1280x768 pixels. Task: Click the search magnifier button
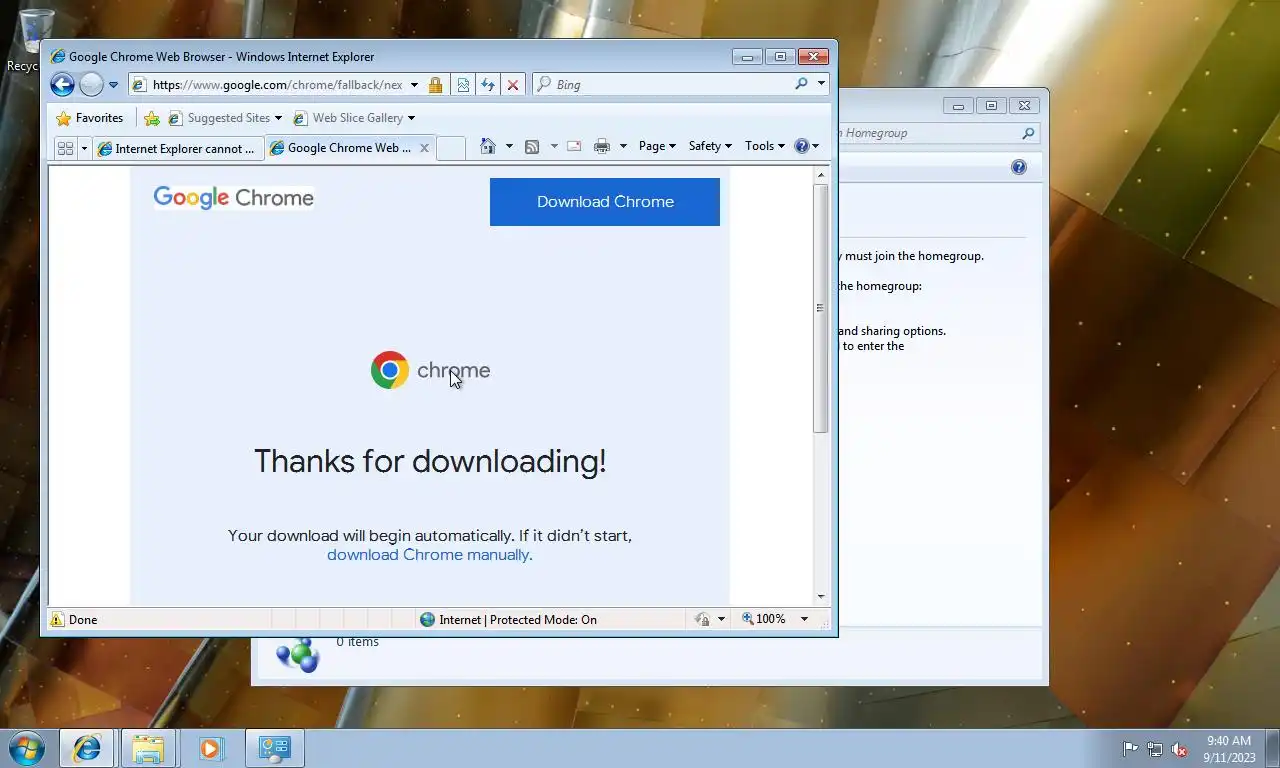coord(801,84)
